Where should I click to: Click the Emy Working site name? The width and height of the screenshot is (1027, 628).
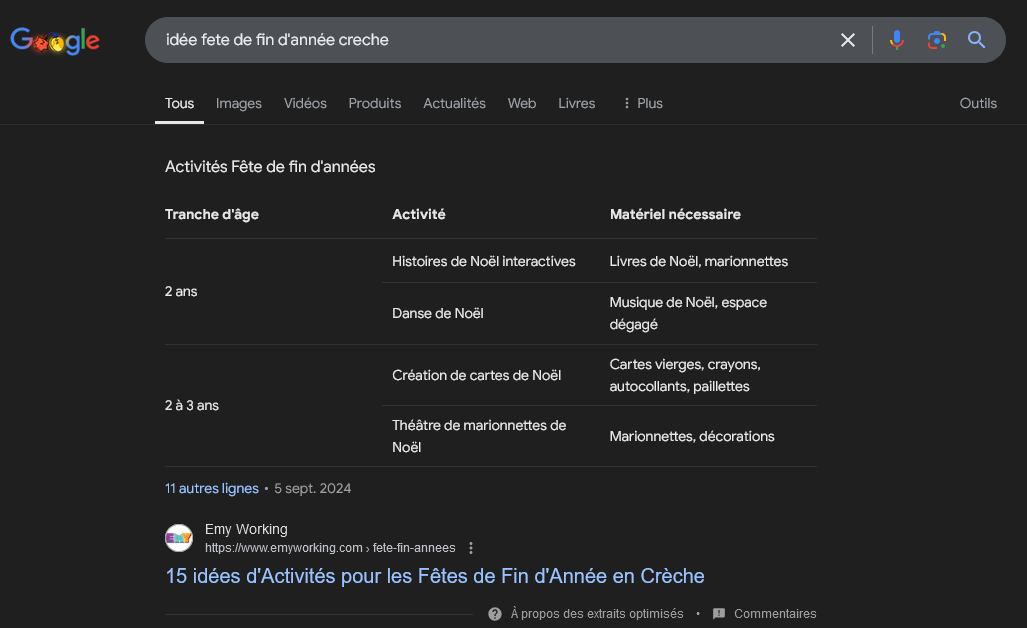(246, 529)
